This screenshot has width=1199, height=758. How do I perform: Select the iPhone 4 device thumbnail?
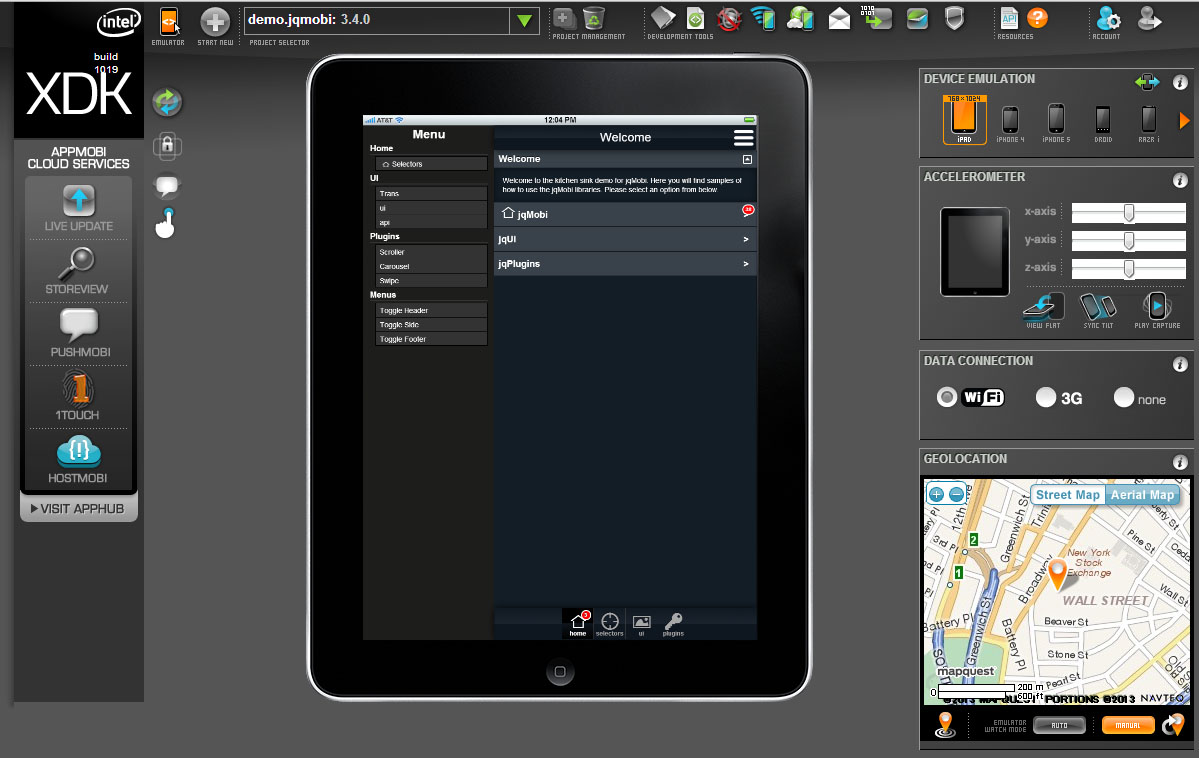[x=1010, y=124]
